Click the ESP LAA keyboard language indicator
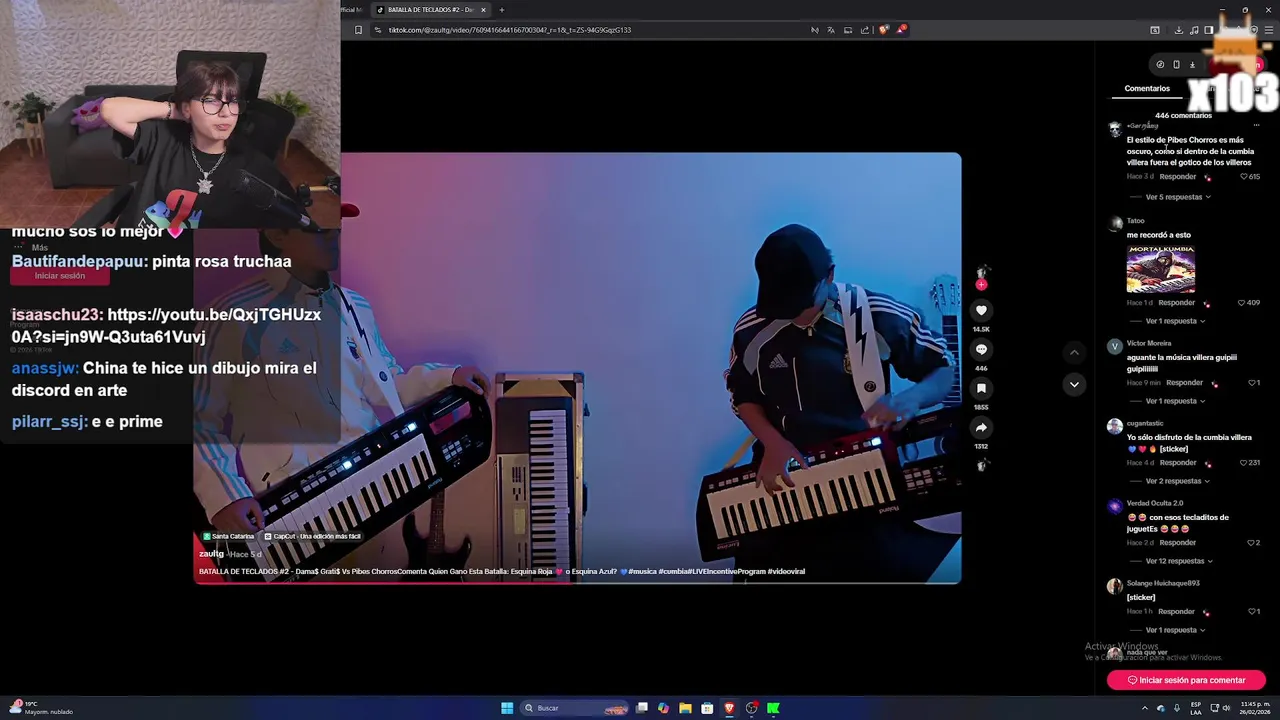Viewport: 1280px width, 720px height. [x=1196, y=708]
